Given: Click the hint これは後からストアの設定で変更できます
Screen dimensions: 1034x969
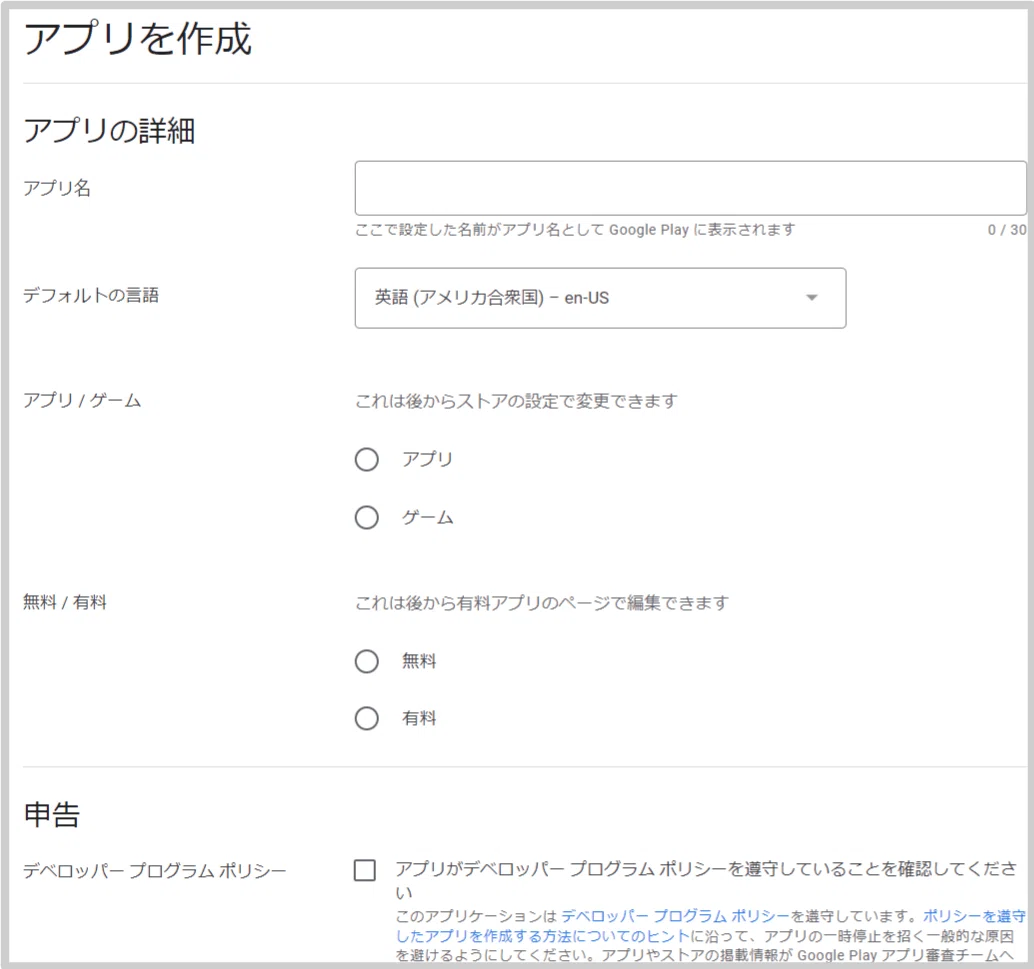Looking at the screenshot, I should point(516,401).
